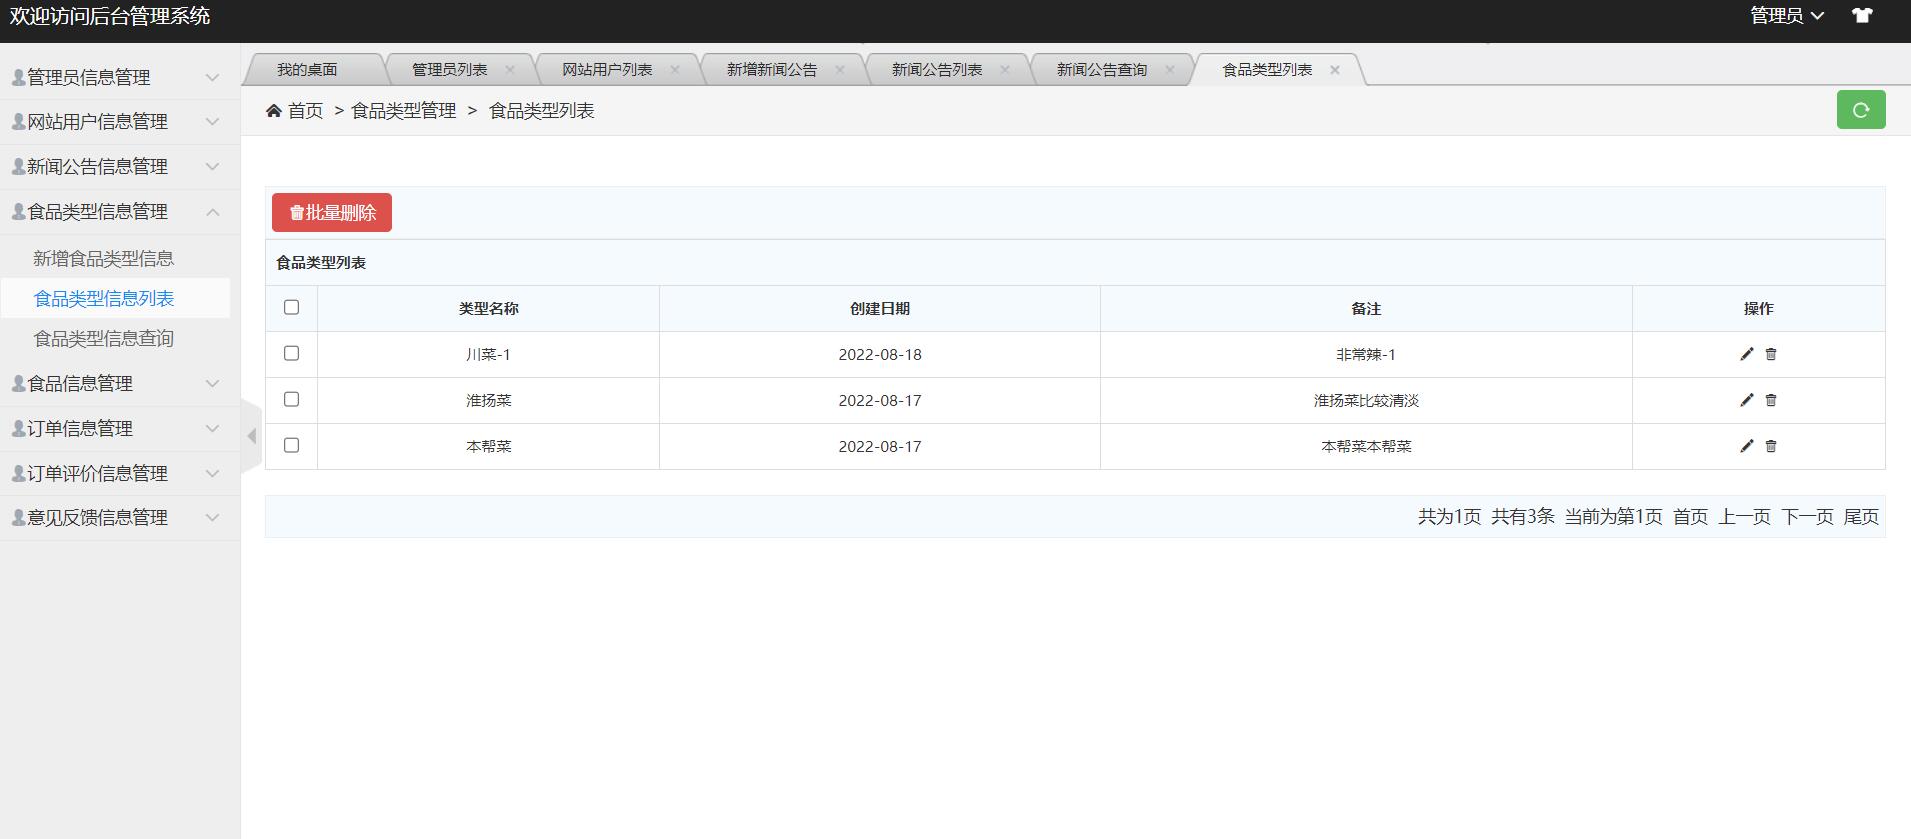The height and width of the screenshot is (839, 1911).
Task: Click the user icon beside 管理员信息管理
Action: [x=18, y=77]
